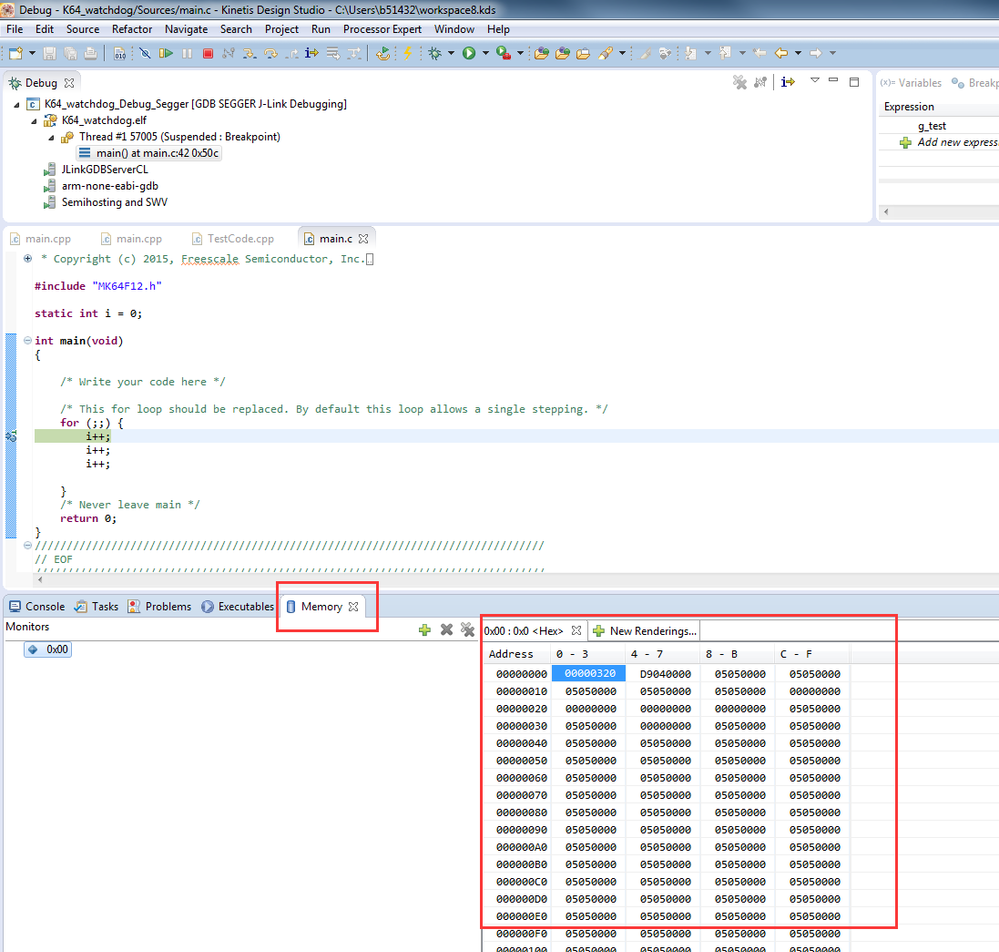Click Remove All Terminated Launches icon in Debug view
This screenshot has height=952, width=999.
click(740, 82)
